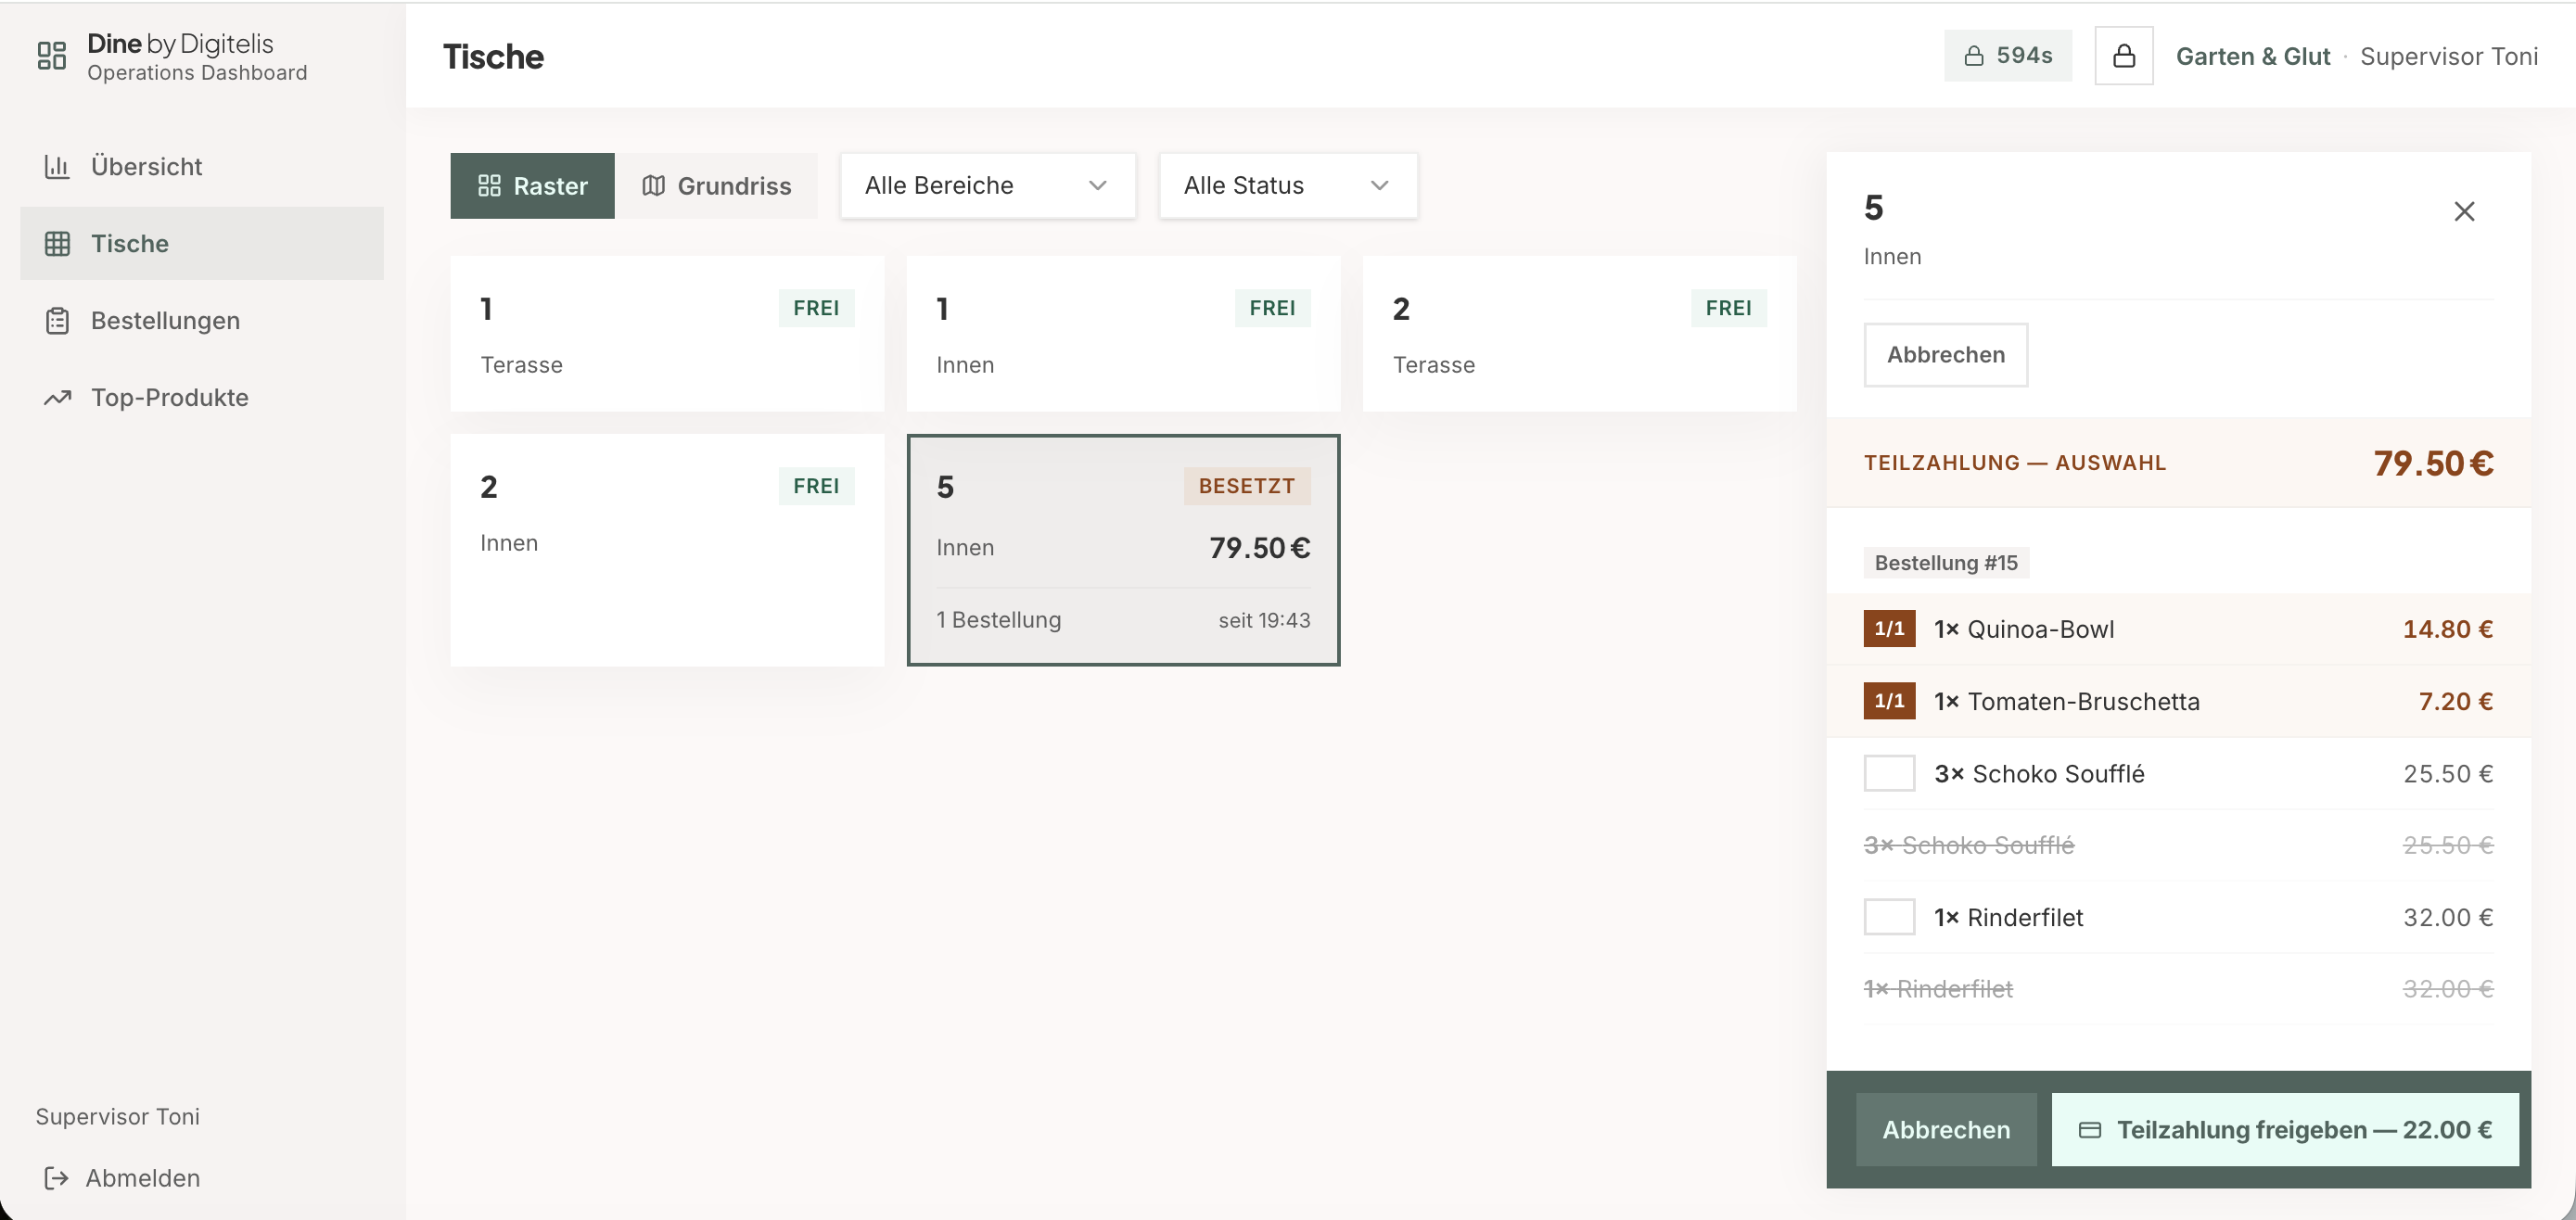Click the chevron in Alle Bereiche
2576x1220 pixels.
click(1098, 186)
